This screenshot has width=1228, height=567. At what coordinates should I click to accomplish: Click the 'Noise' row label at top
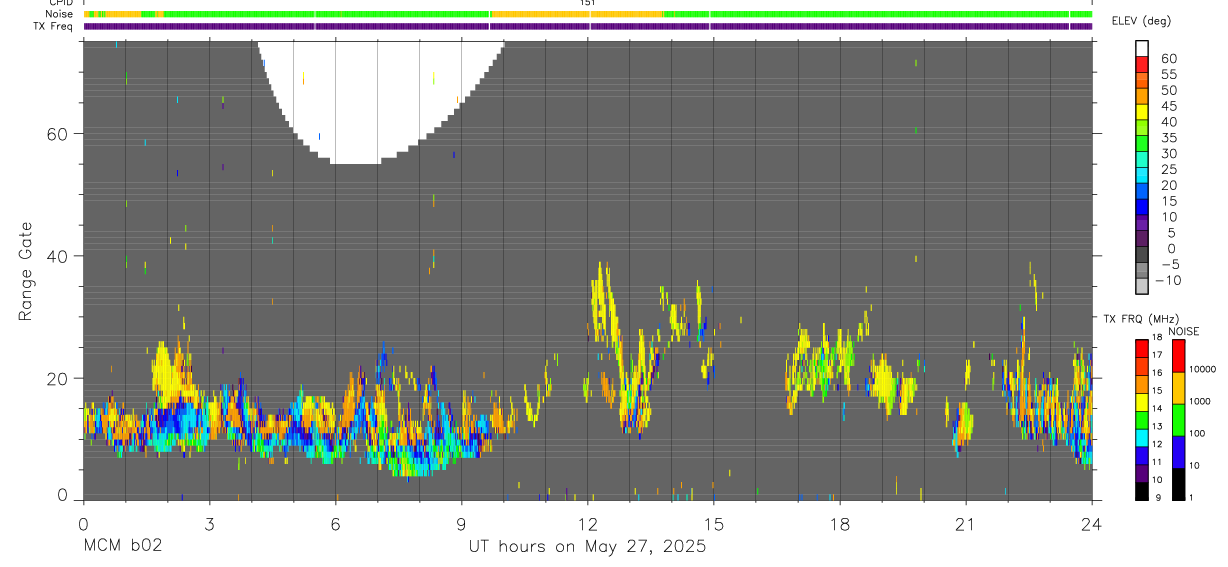coord(61,14)
